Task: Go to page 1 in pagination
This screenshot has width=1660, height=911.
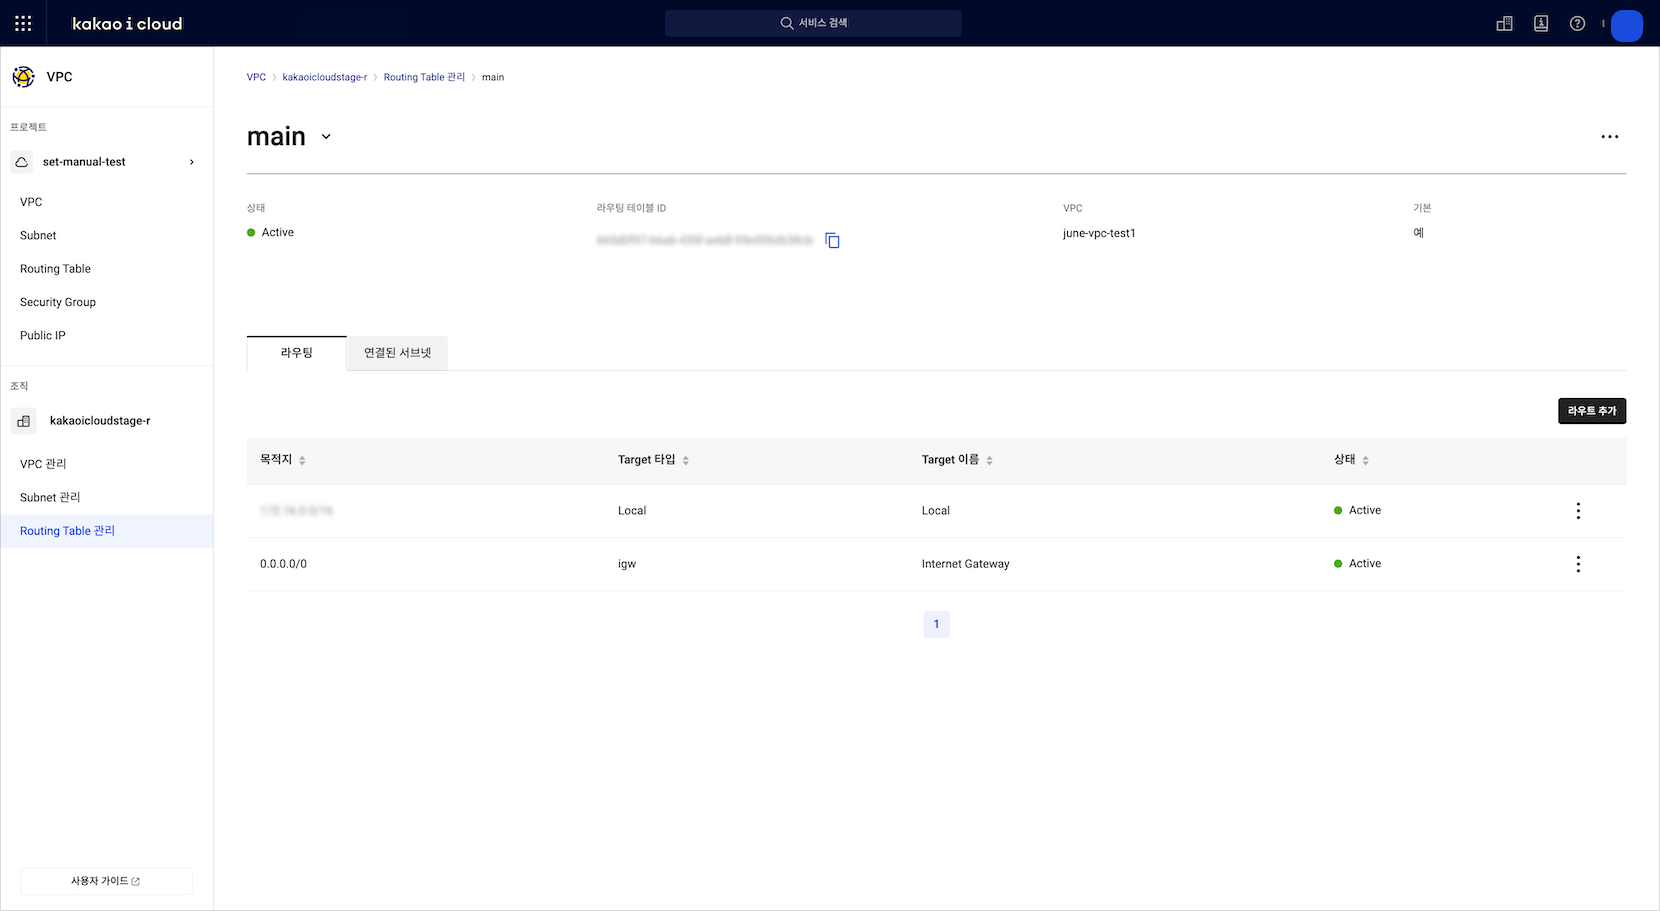Action: point(936,624)
